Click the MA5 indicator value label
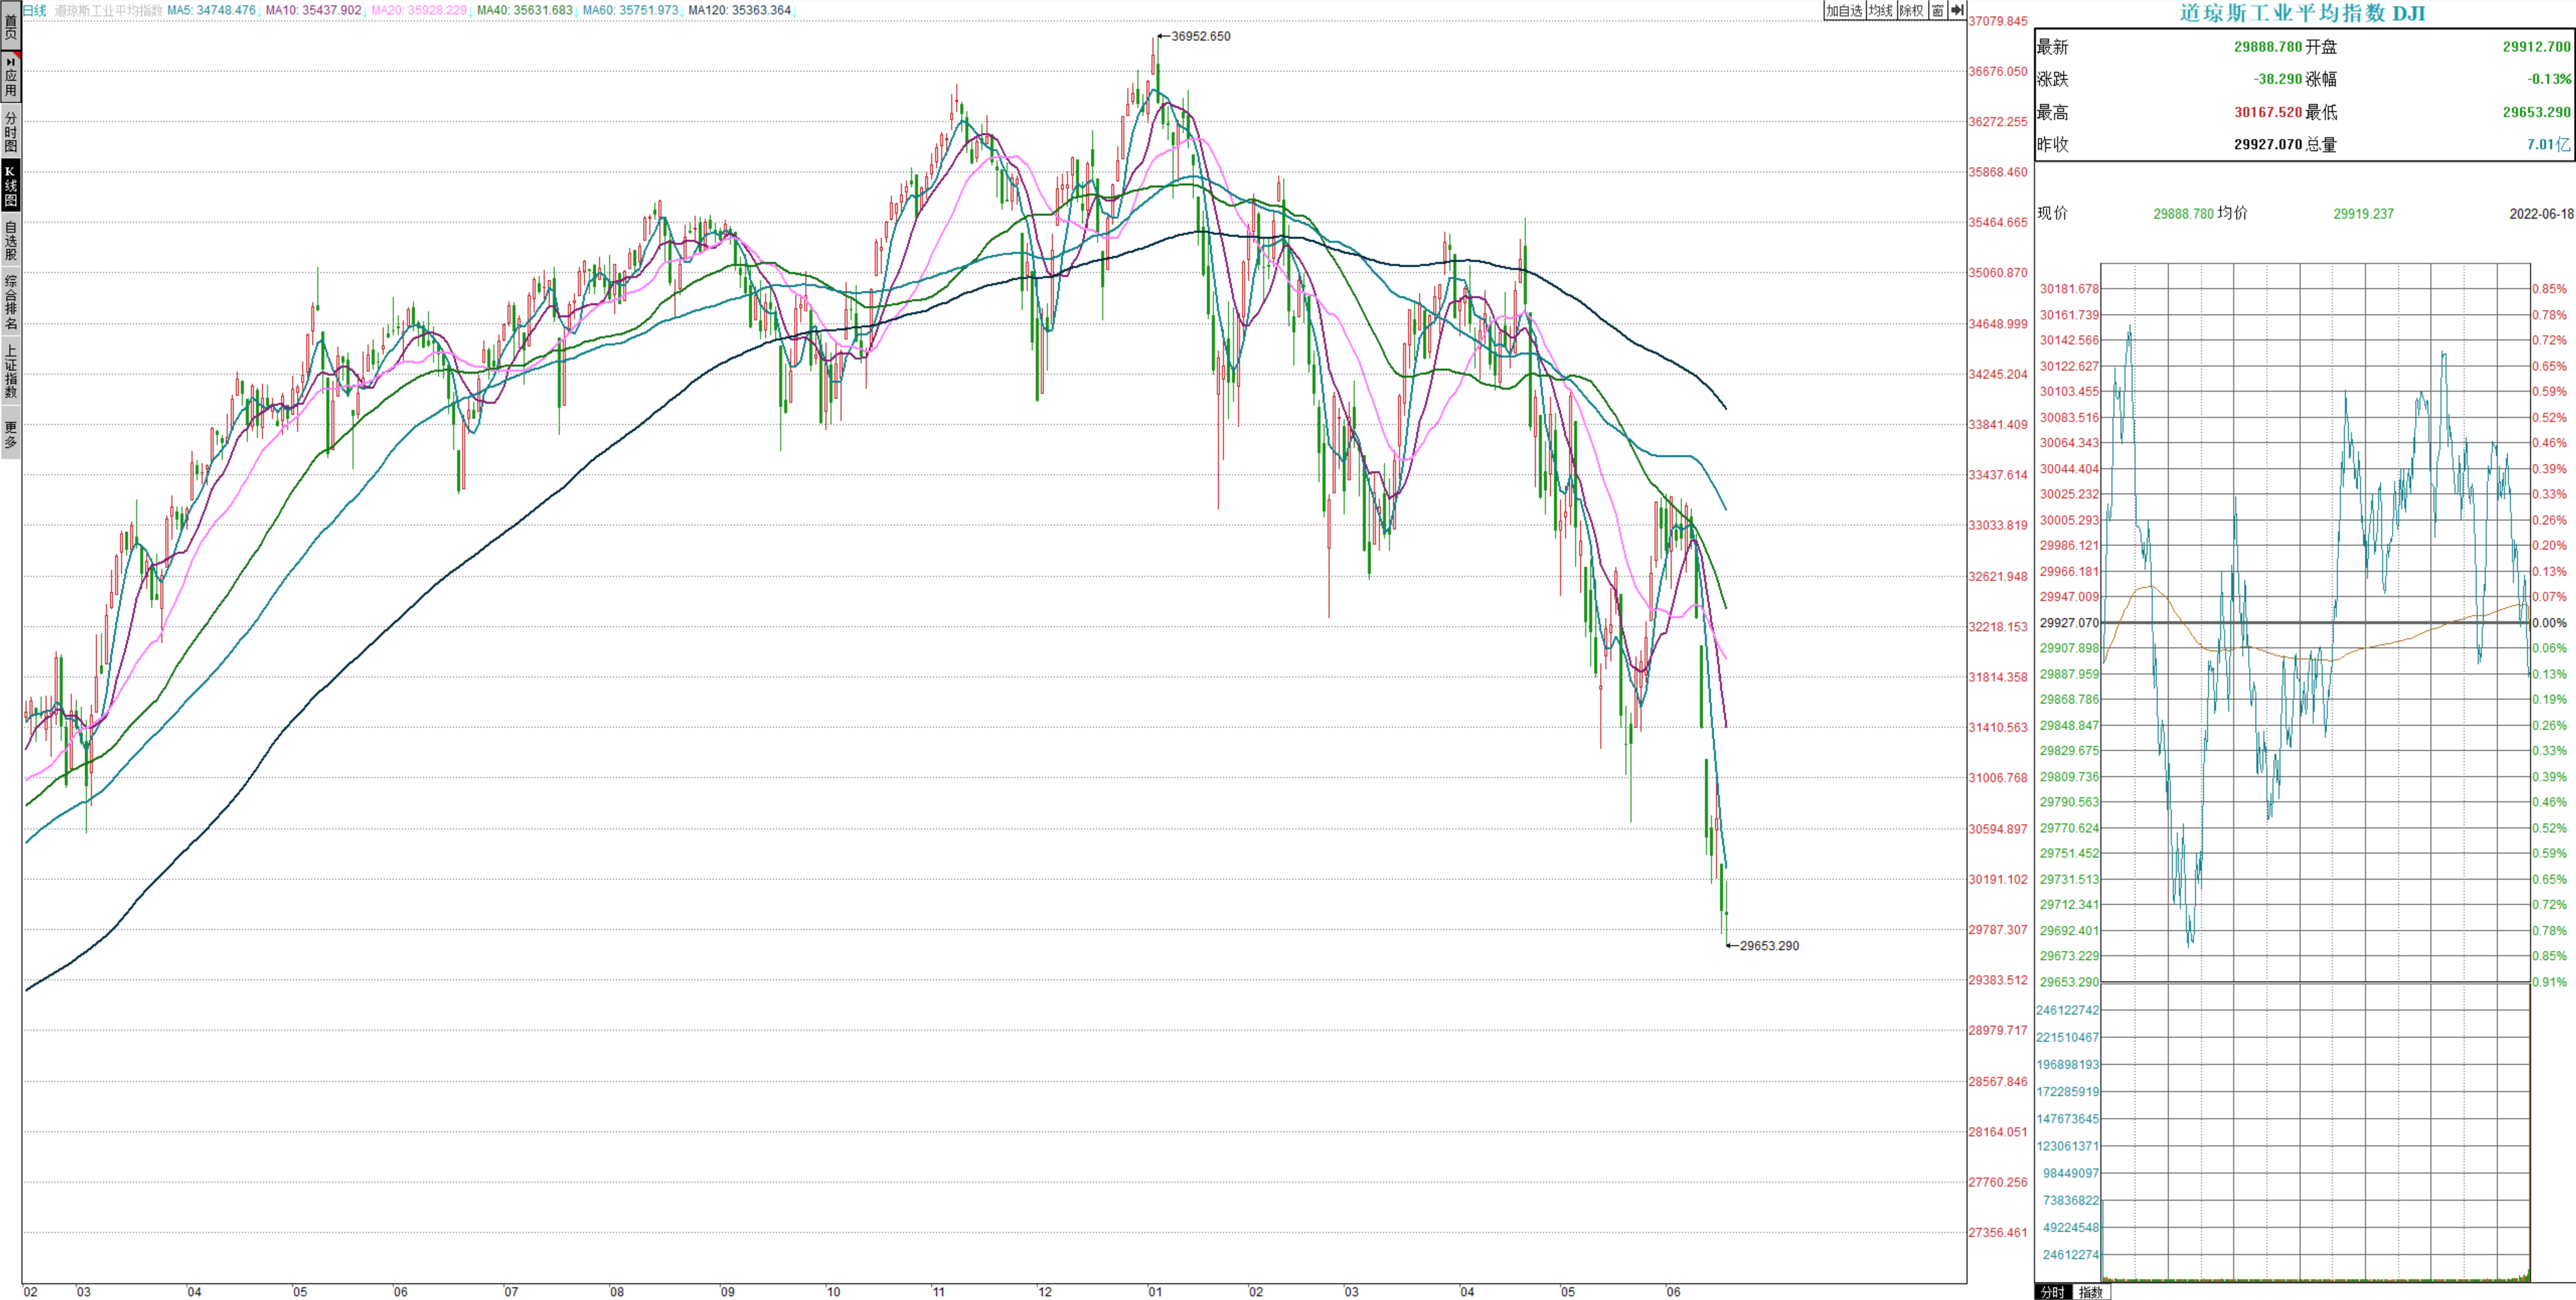Viewport: 2576px width, 1300px height. (x=211, y=10)
